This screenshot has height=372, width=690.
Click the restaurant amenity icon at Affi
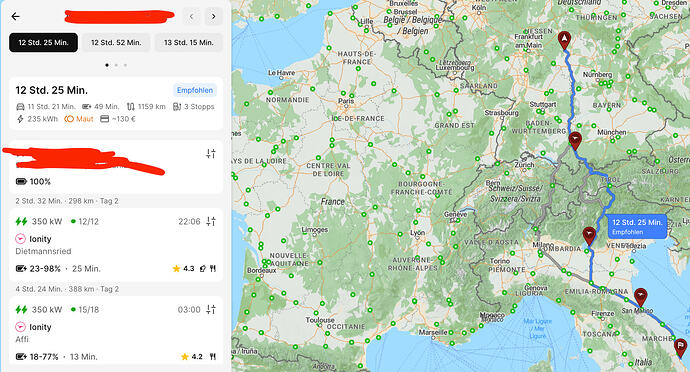(x=213, y=357)
